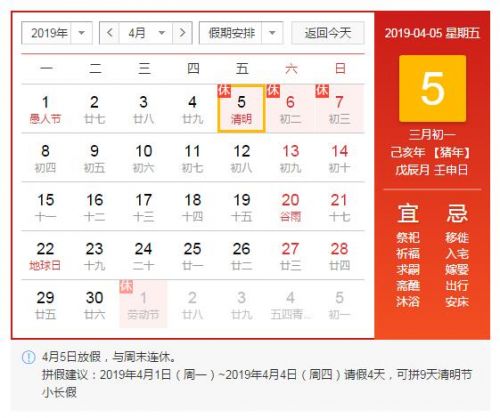The height and width of the screenshot is (418, 500).
Task: Select April 4 廿九
Action: (192, 109)
